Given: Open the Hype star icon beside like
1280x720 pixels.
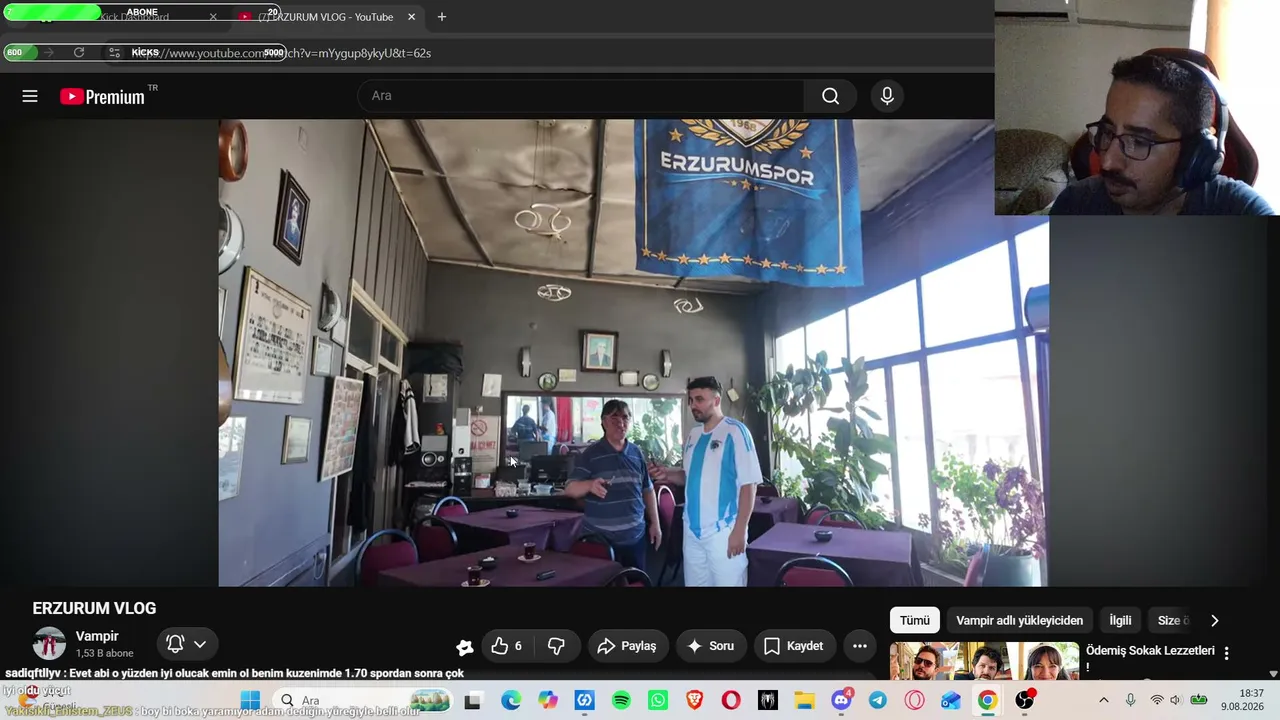Looking at the screenshot, I should 464,647.
